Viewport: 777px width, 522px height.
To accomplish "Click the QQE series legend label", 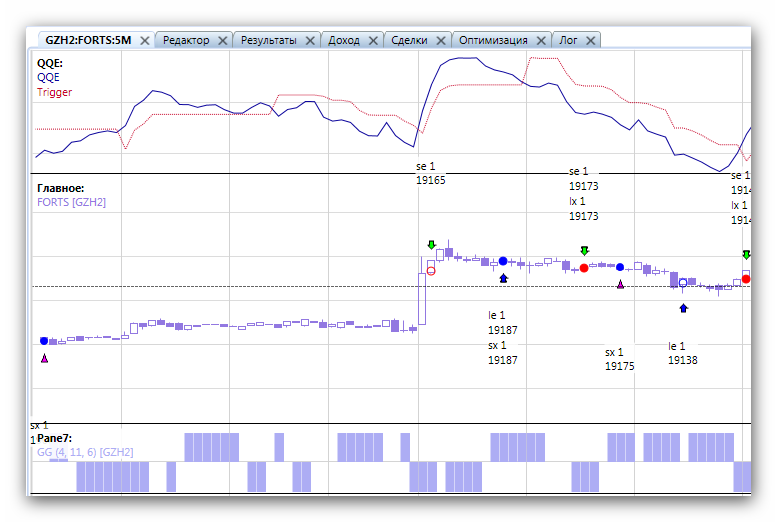I will tap(48, 77).
